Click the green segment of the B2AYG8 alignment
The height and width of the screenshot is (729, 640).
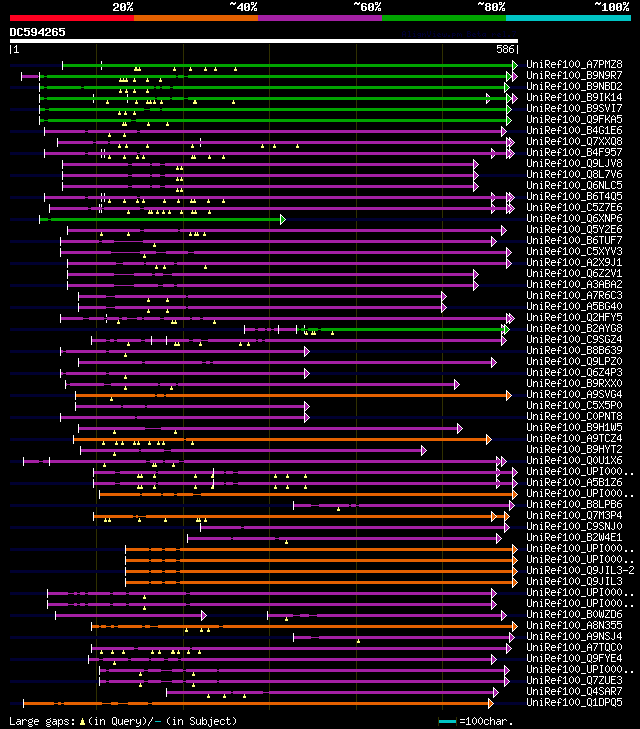(404, 330)
